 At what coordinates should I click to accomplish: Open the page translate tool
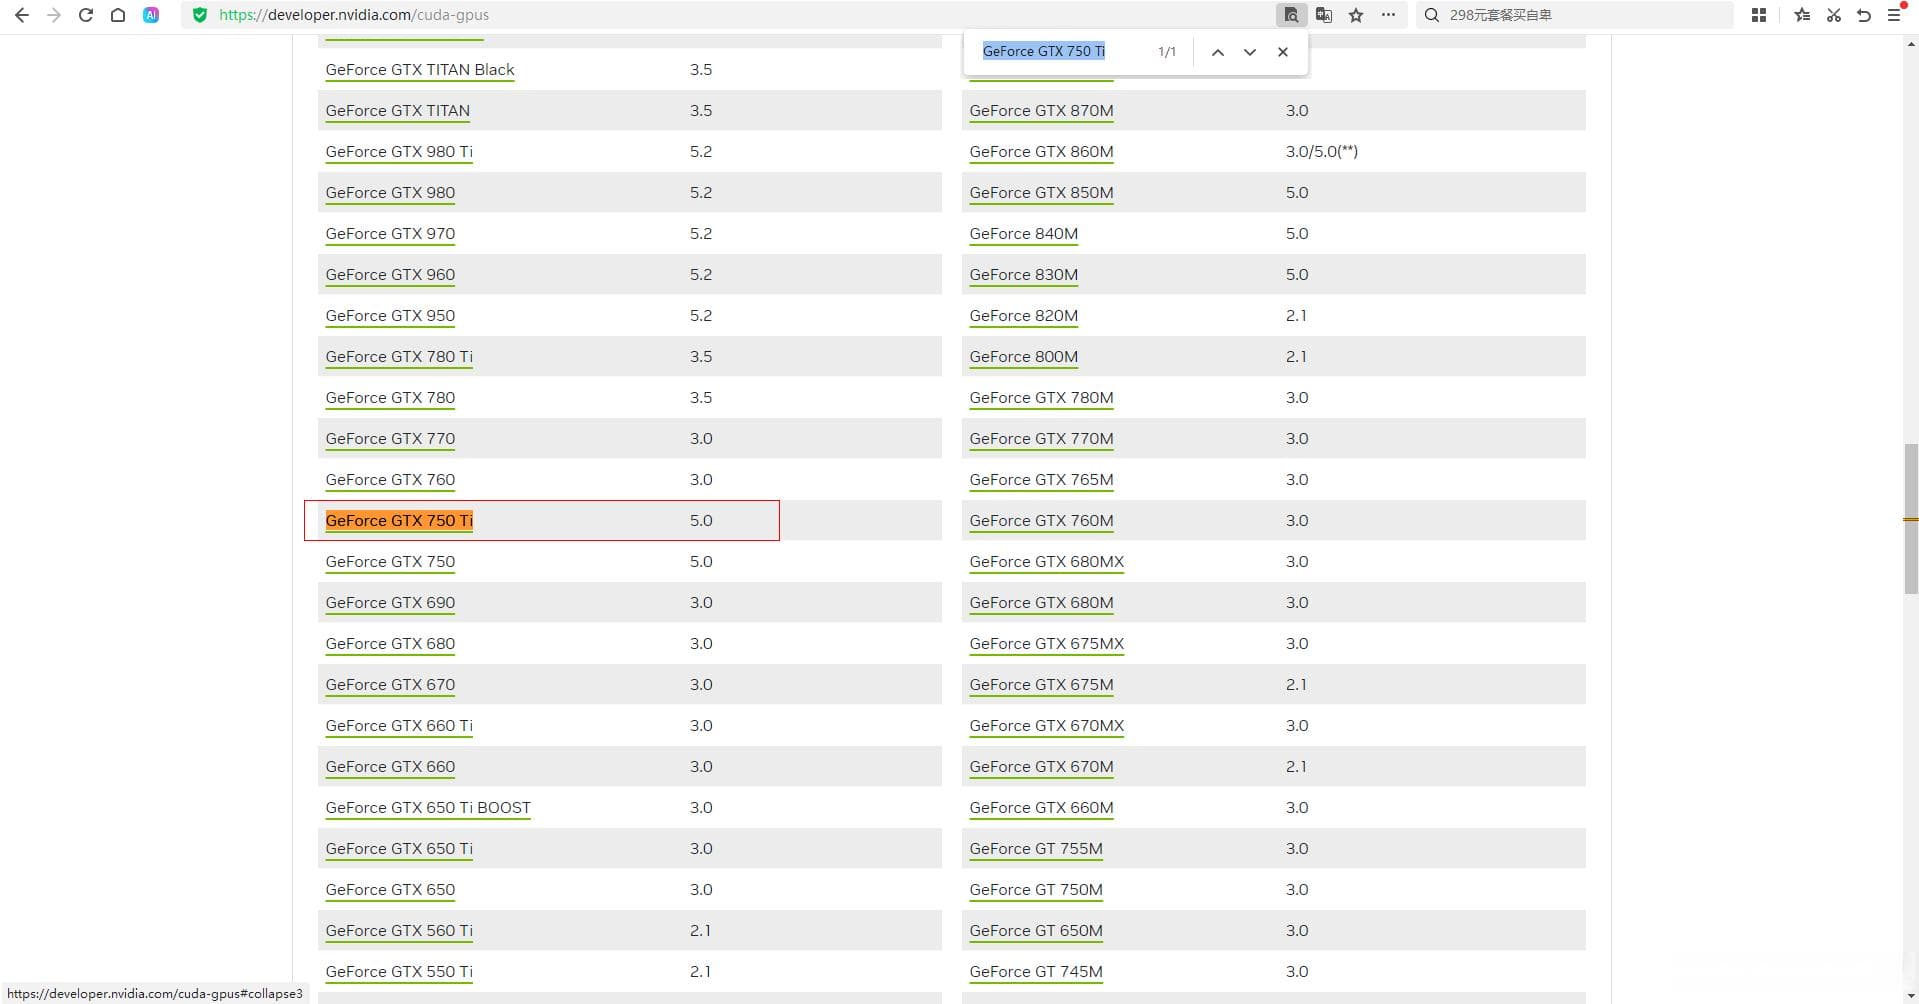click(1324, 15)
